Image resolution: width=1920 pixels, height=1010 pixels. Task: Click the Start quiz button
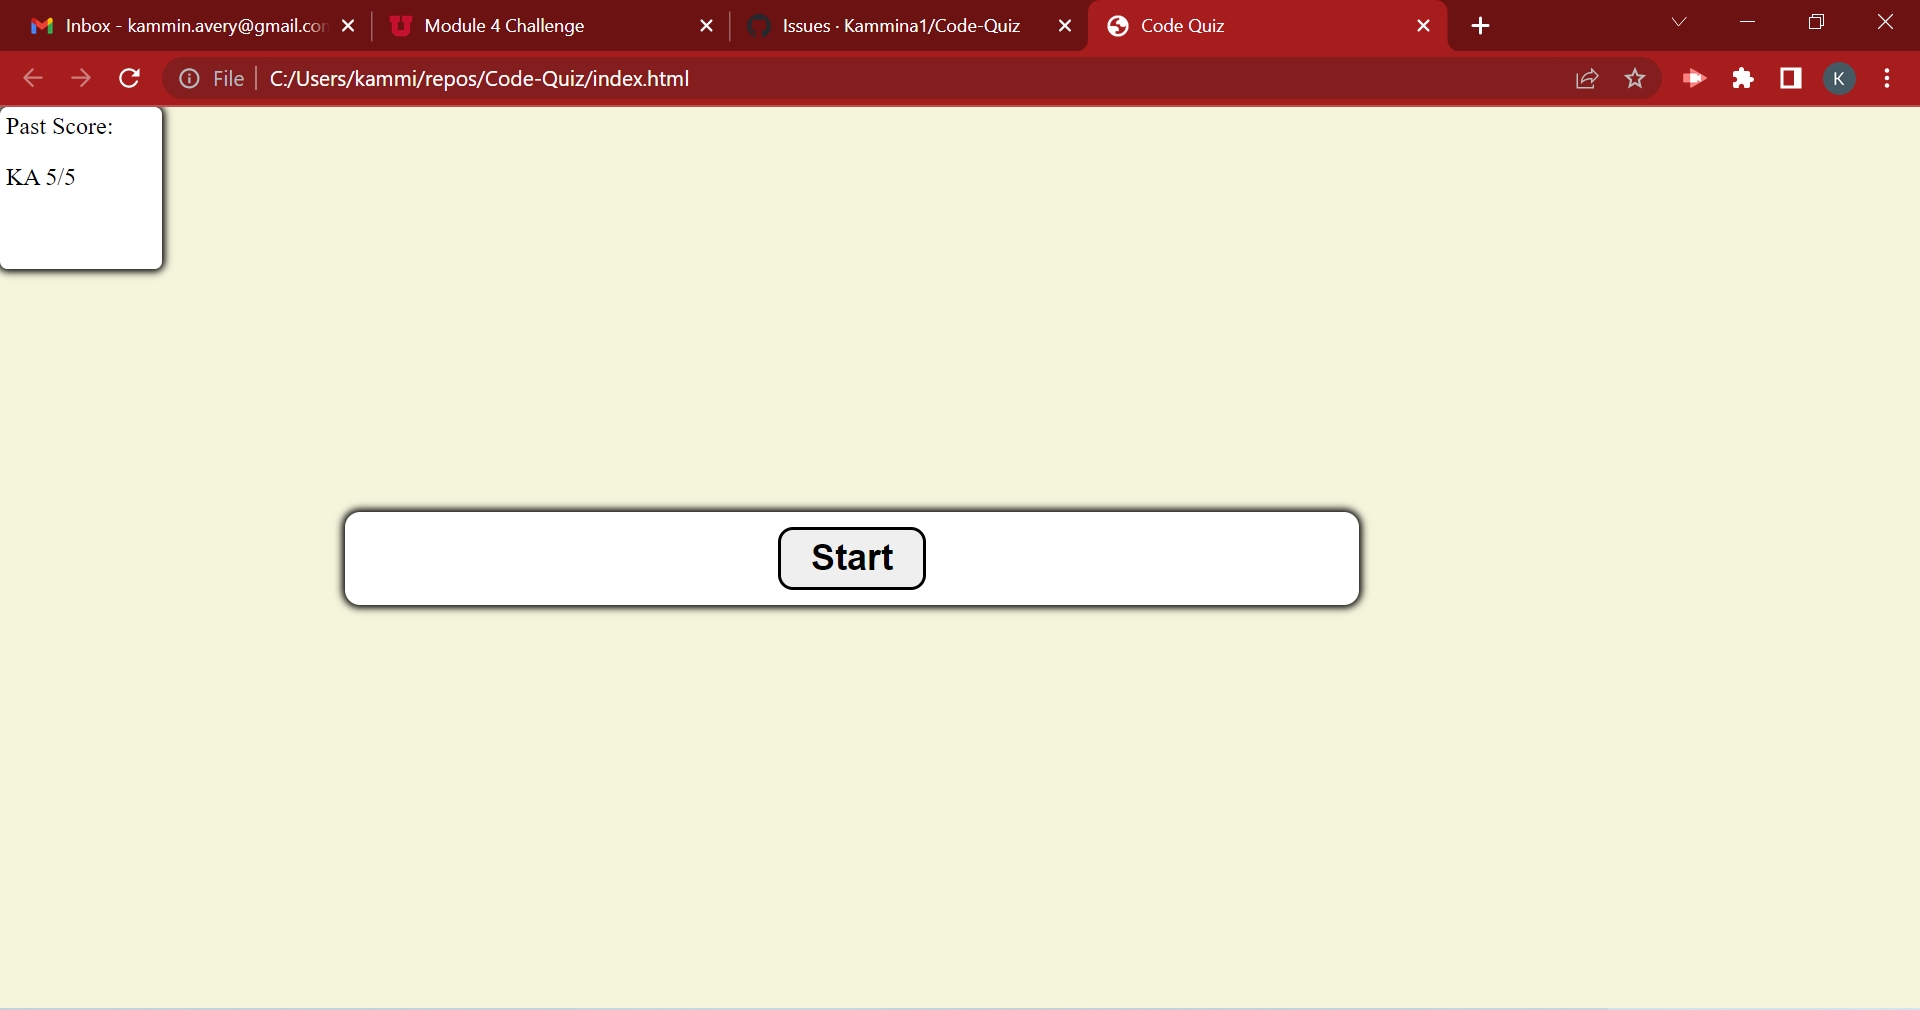(852, 558)
